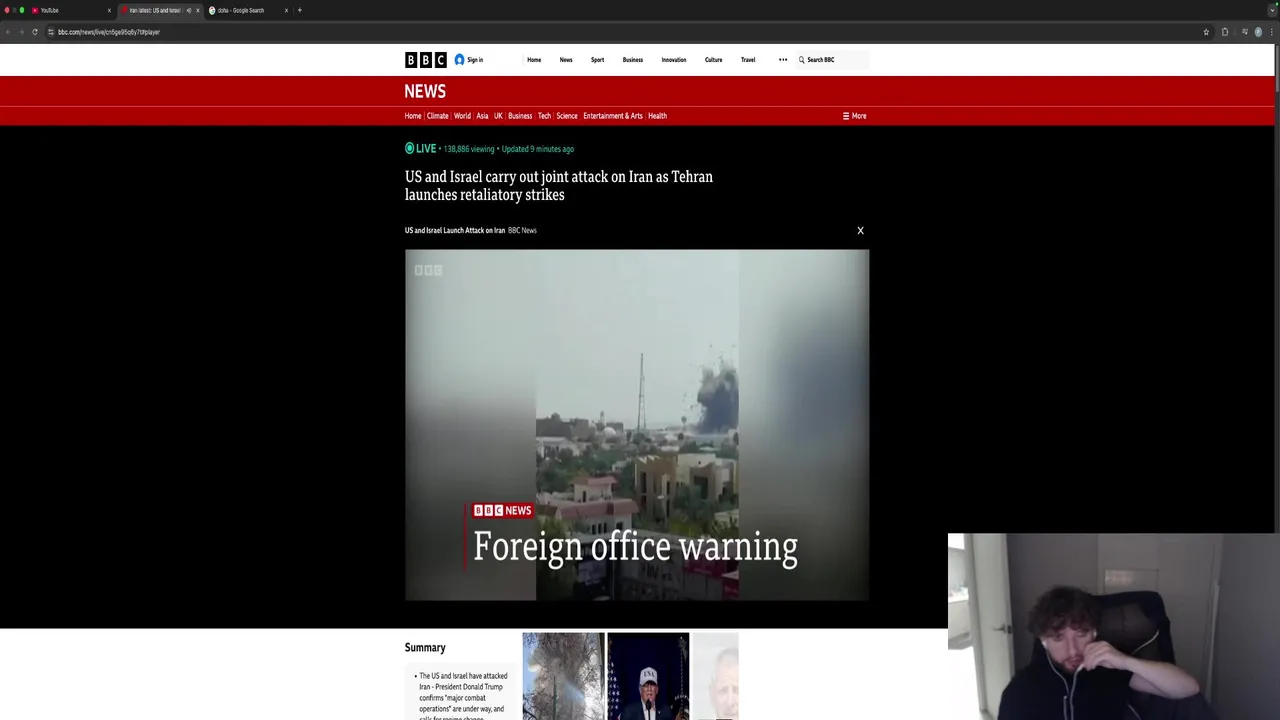
Task: Close the YouTube tab
Action: pyautogui.click(x=109, y=10)
